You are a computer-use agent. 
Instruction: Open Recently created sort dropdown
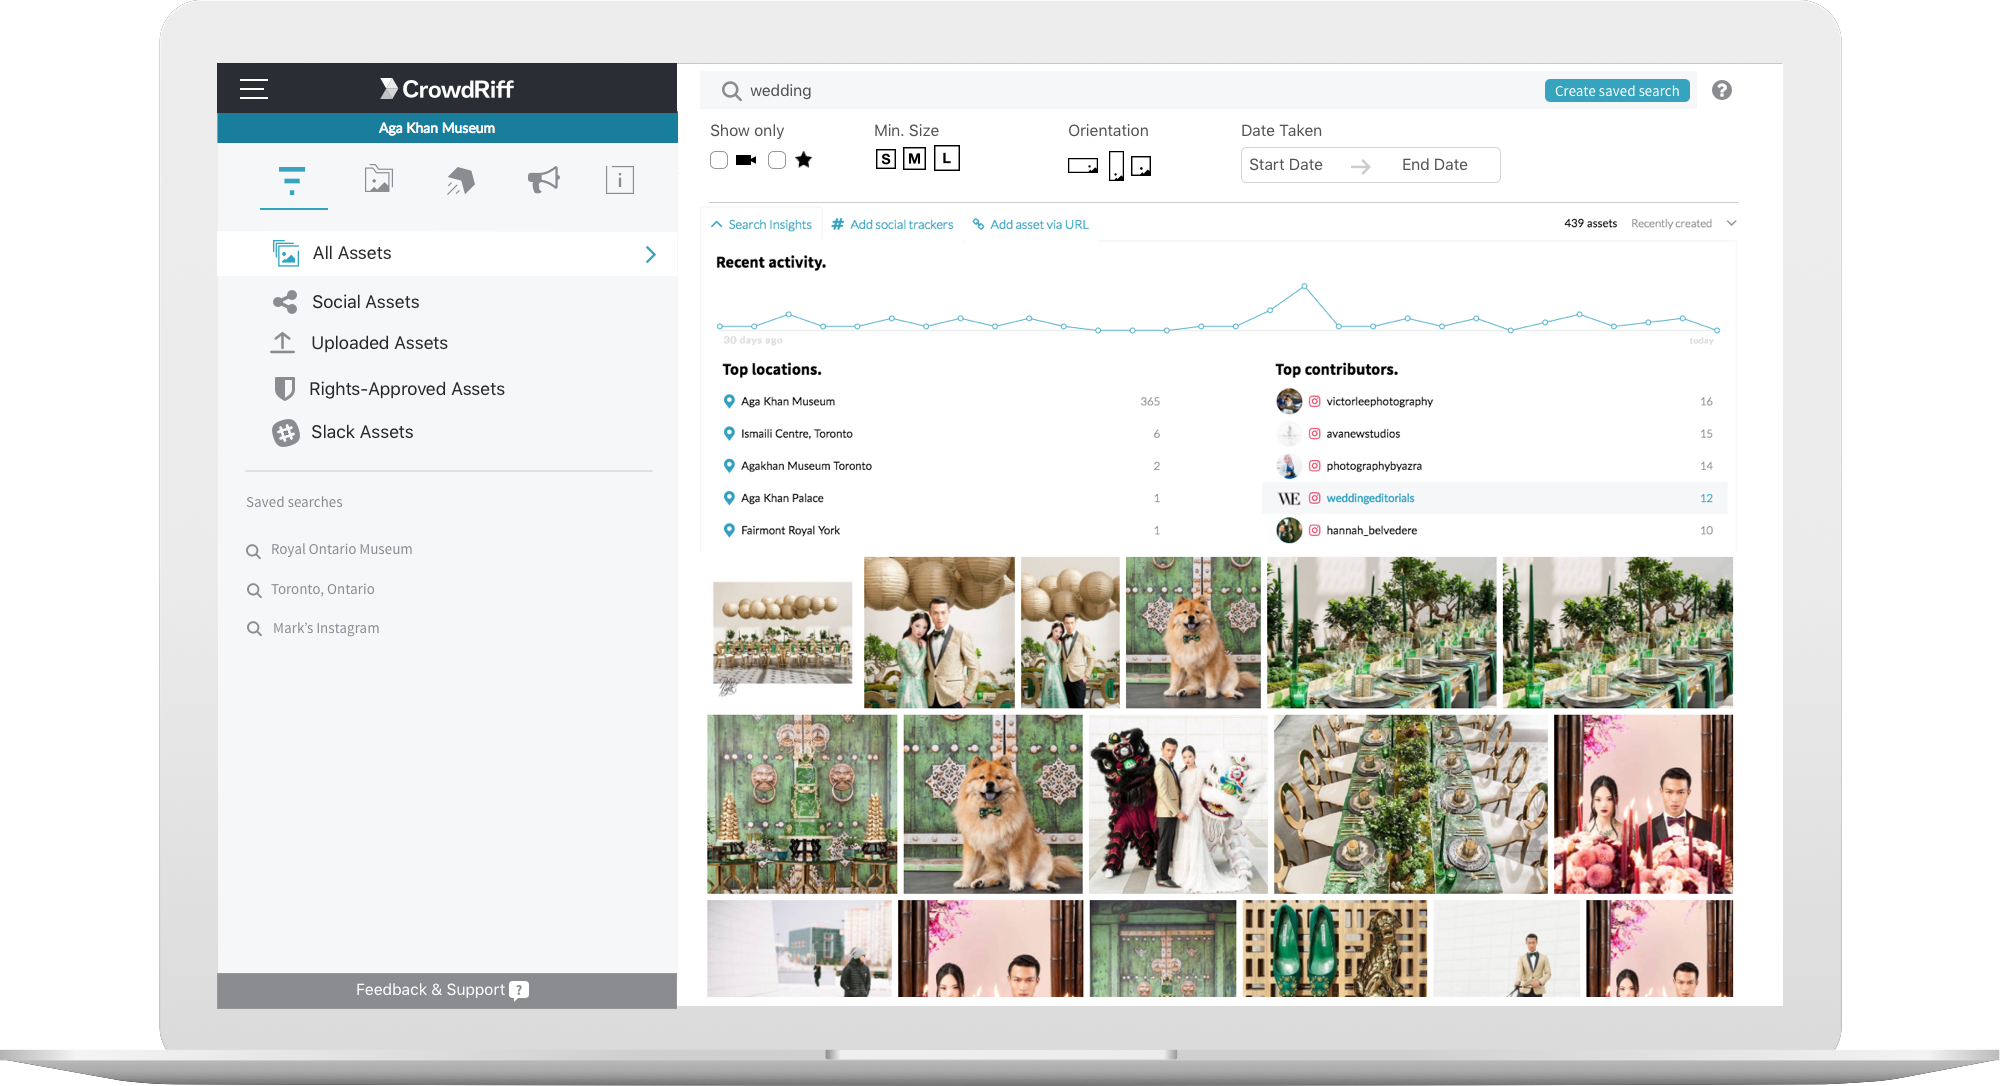click(1683, 224)
